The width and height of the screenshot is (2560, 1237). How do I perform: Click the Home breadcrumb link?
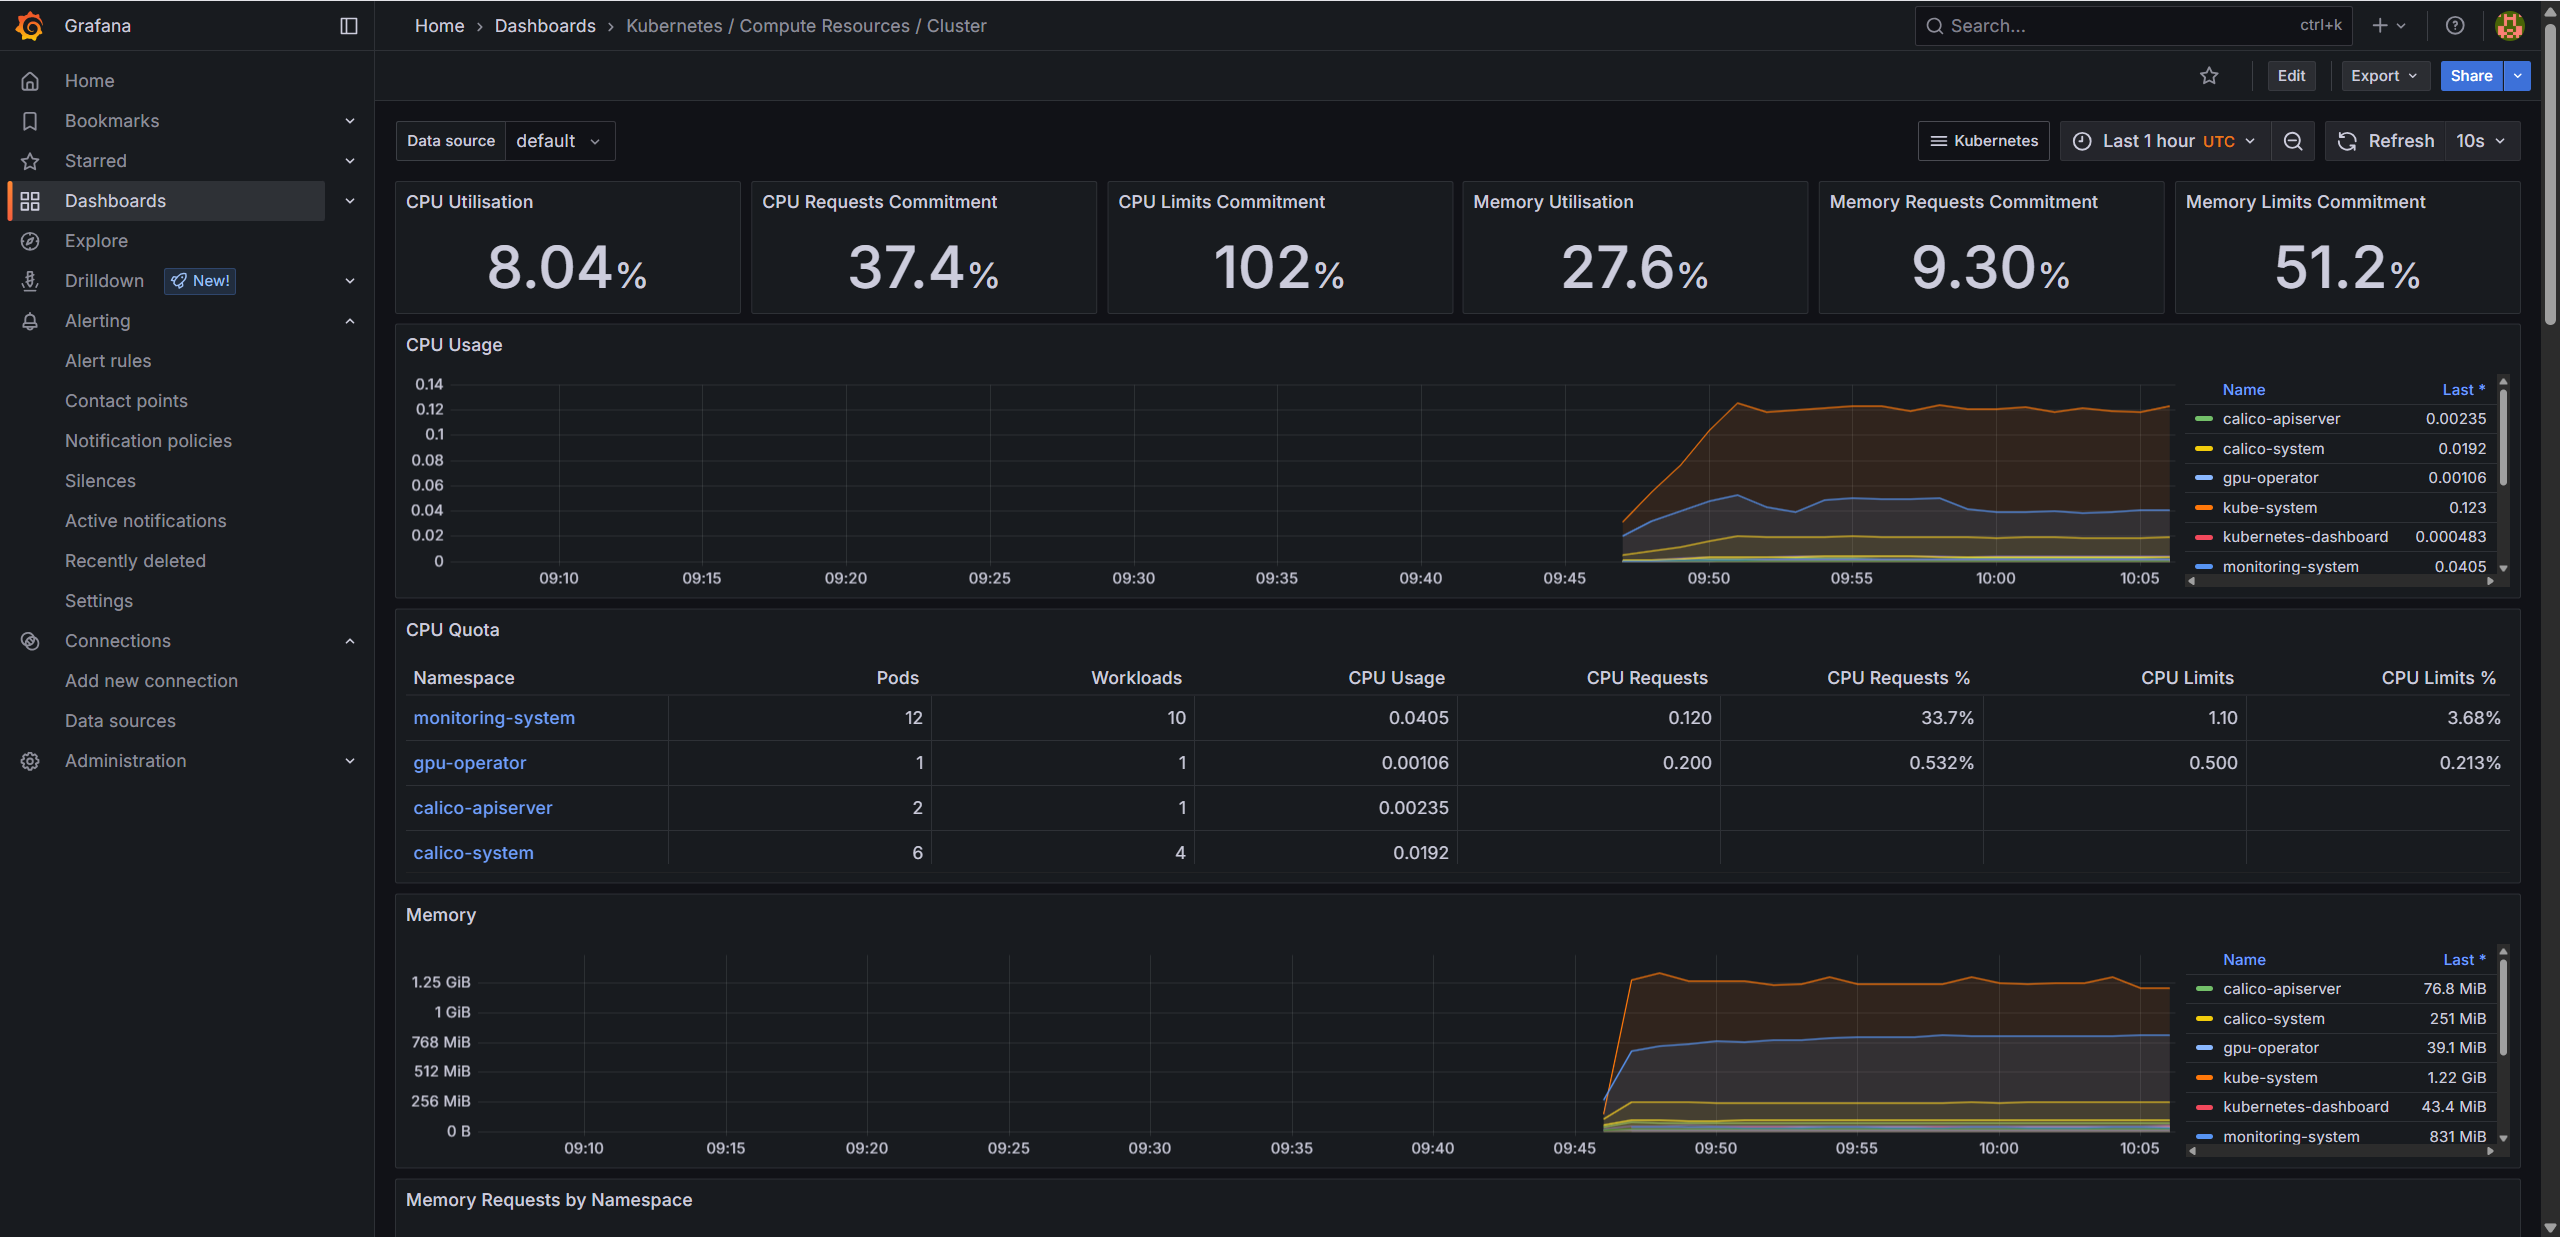439,26
